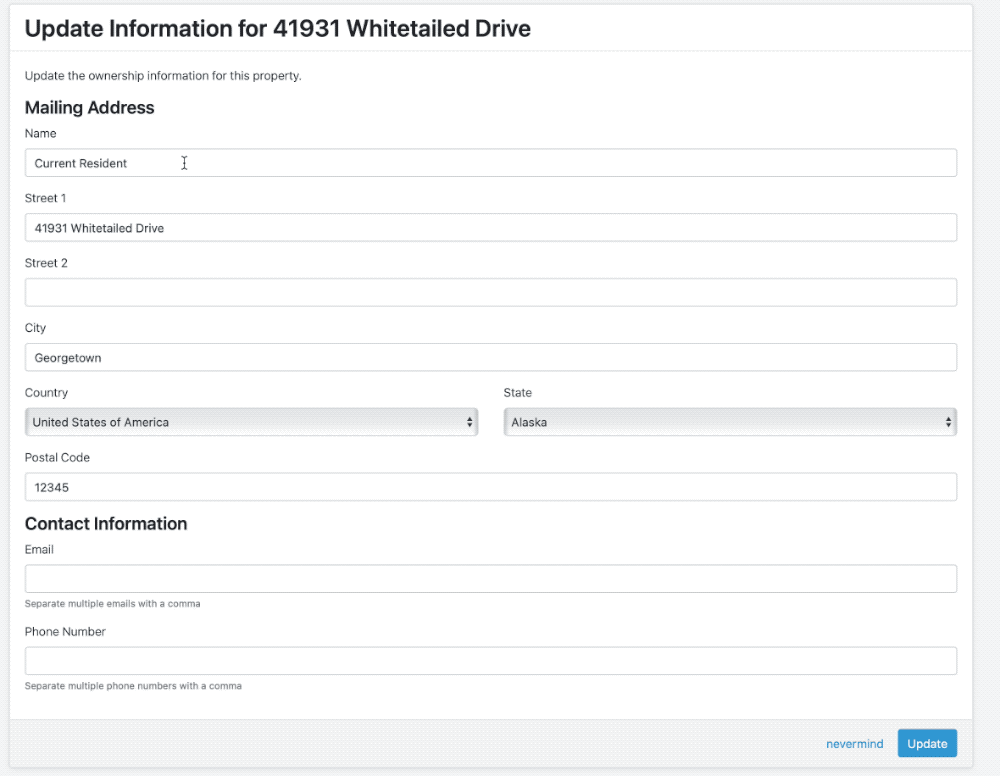Click the 'Name' field label
1000x776 pixels.
point(40,133)
